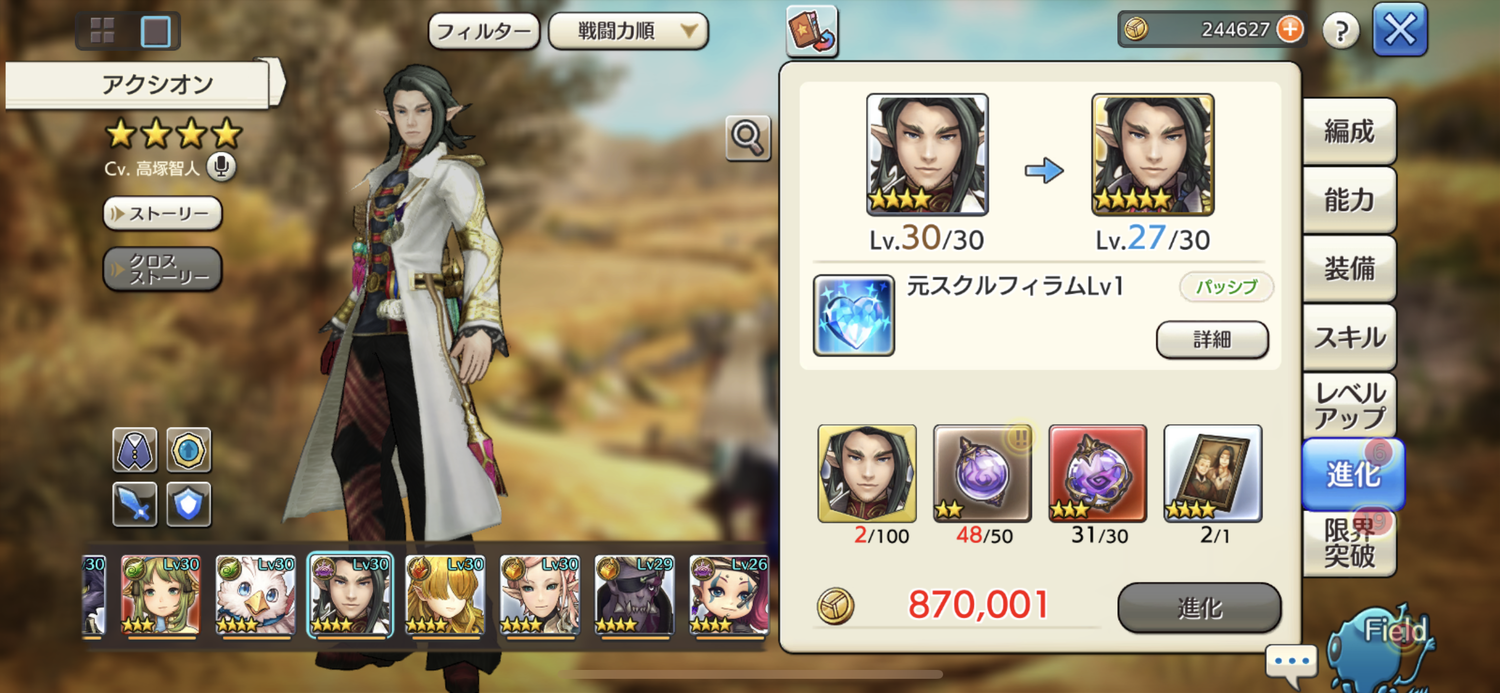This screenshot has width=1500, height=693.
Task: Switch to grid view layout
Action: [102, 31]
